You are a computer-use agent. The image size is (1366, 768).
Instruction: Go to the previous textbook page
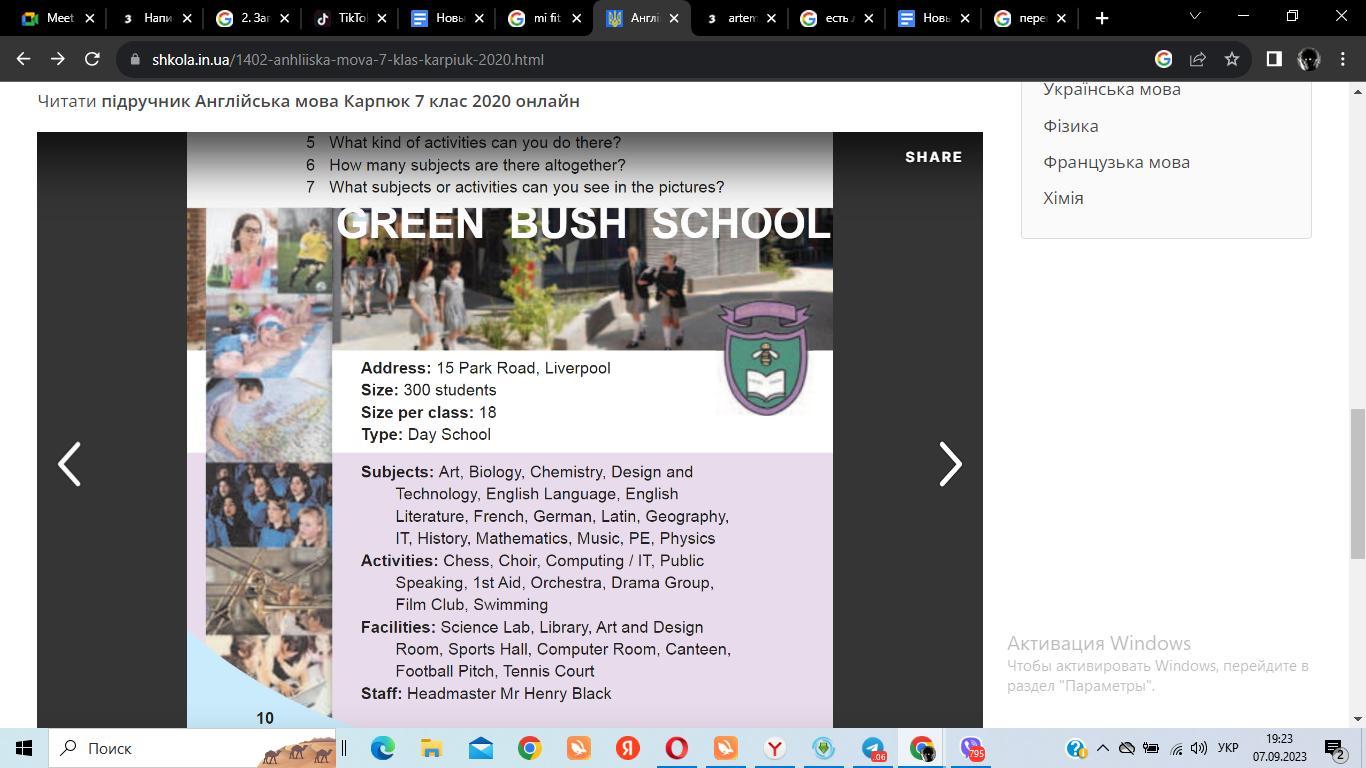tap(69, 464)
